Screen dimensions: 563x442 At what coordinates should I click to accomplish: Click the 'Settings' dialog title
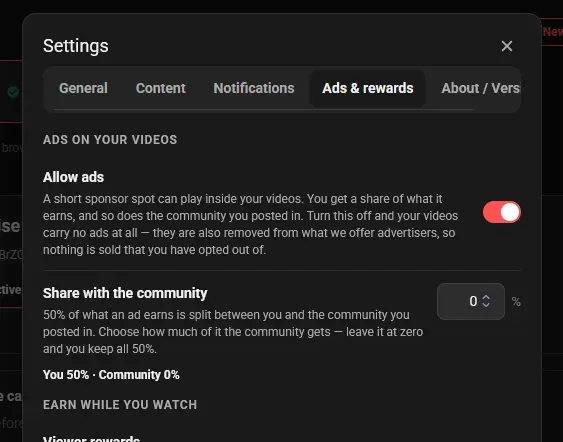tap(76, 46)
